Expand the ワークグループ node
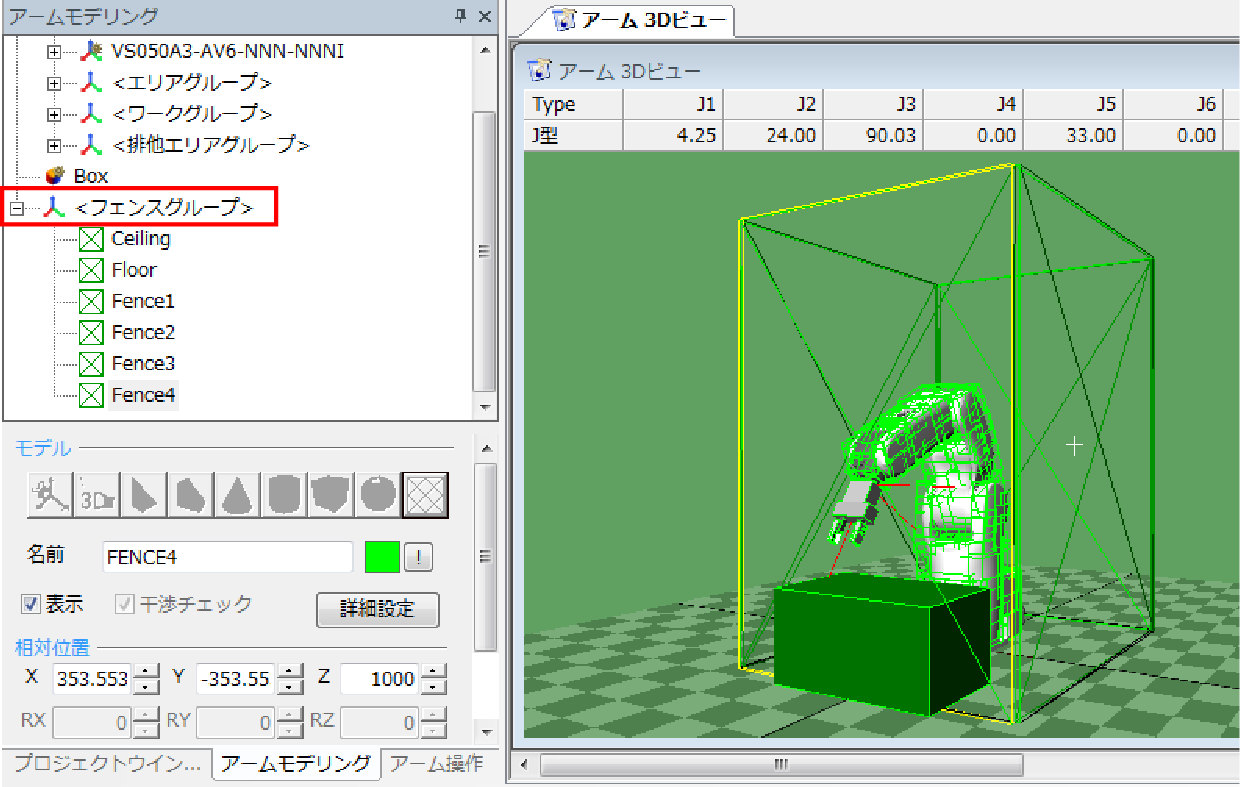This screenshot has height=787, width=1240. [x=54, y=114]
